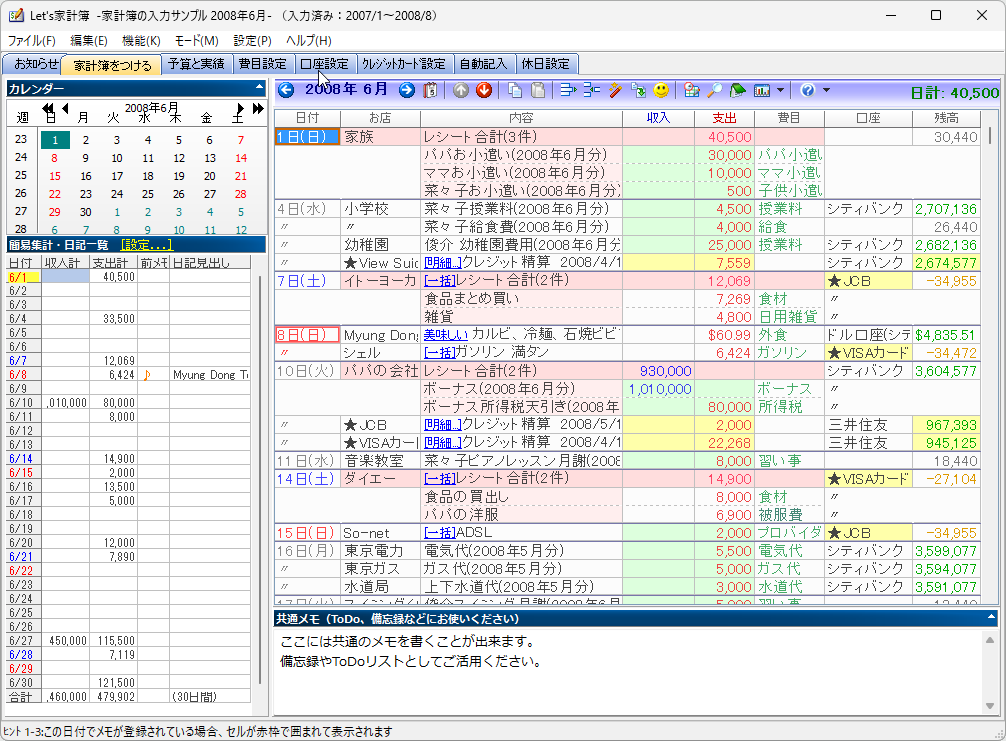
Task: Click the previous month back arrow
Action: tap(284, 91)
